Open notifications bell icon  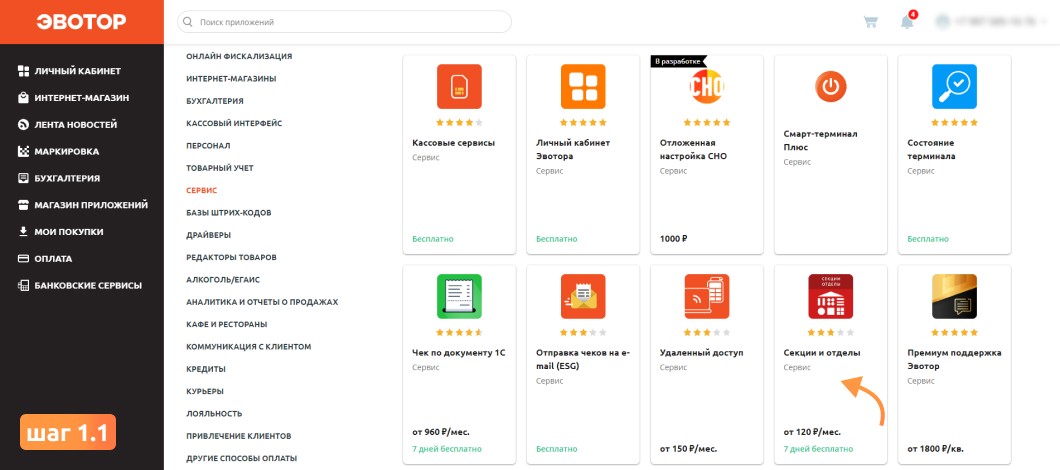click(x=907, y=22)
